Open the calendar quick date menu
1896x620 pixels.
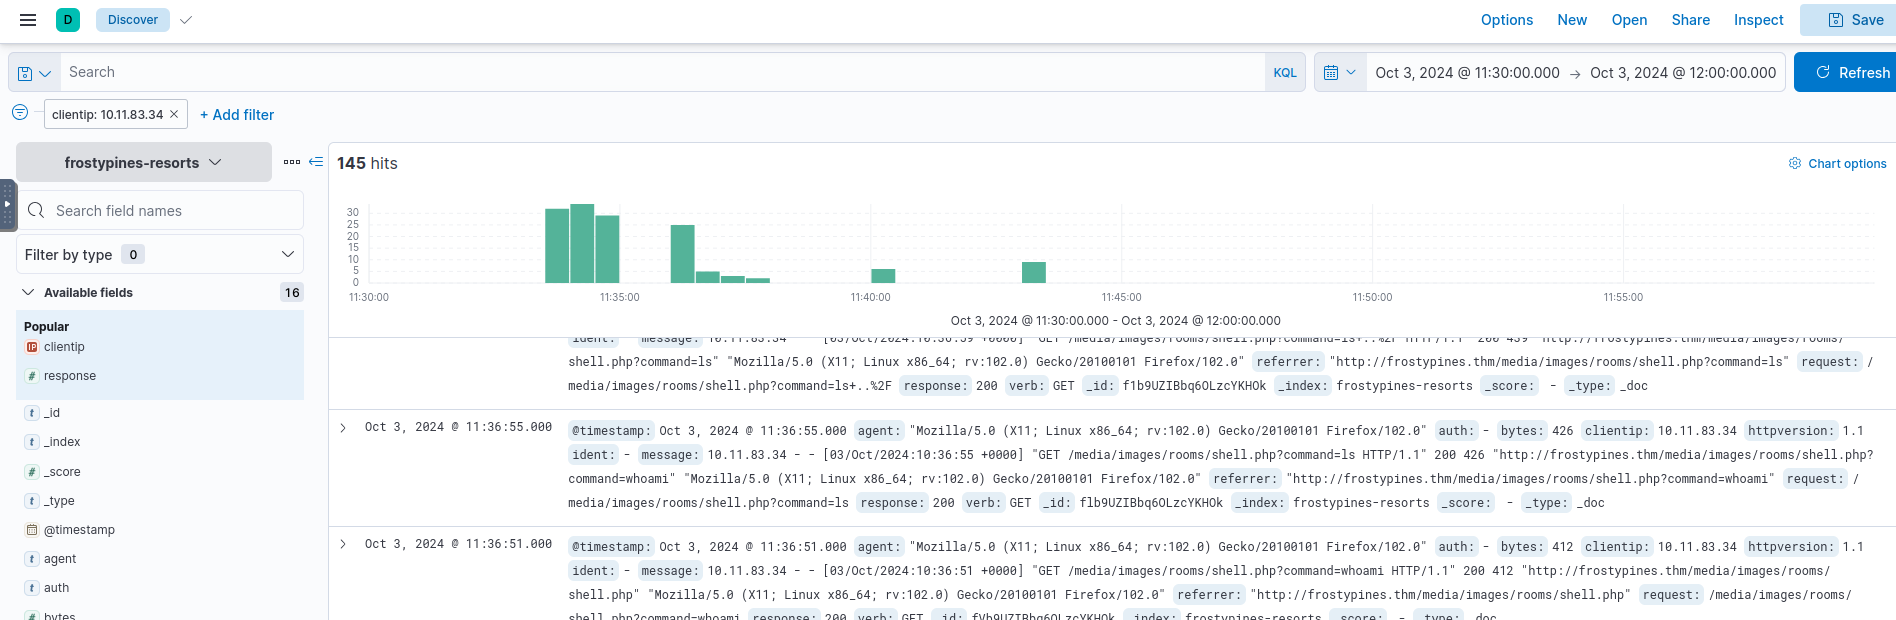[1339, 73]
